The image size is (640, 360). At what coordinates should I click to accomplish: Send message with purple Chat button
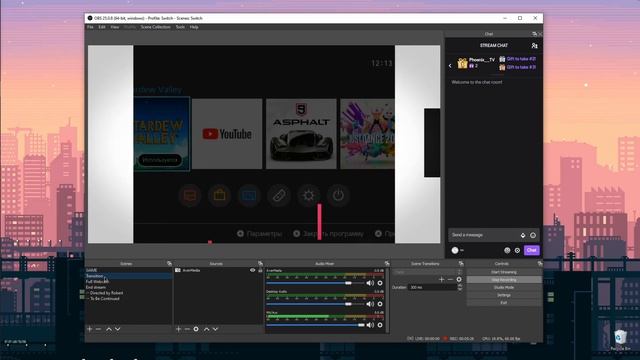[531, 250]
